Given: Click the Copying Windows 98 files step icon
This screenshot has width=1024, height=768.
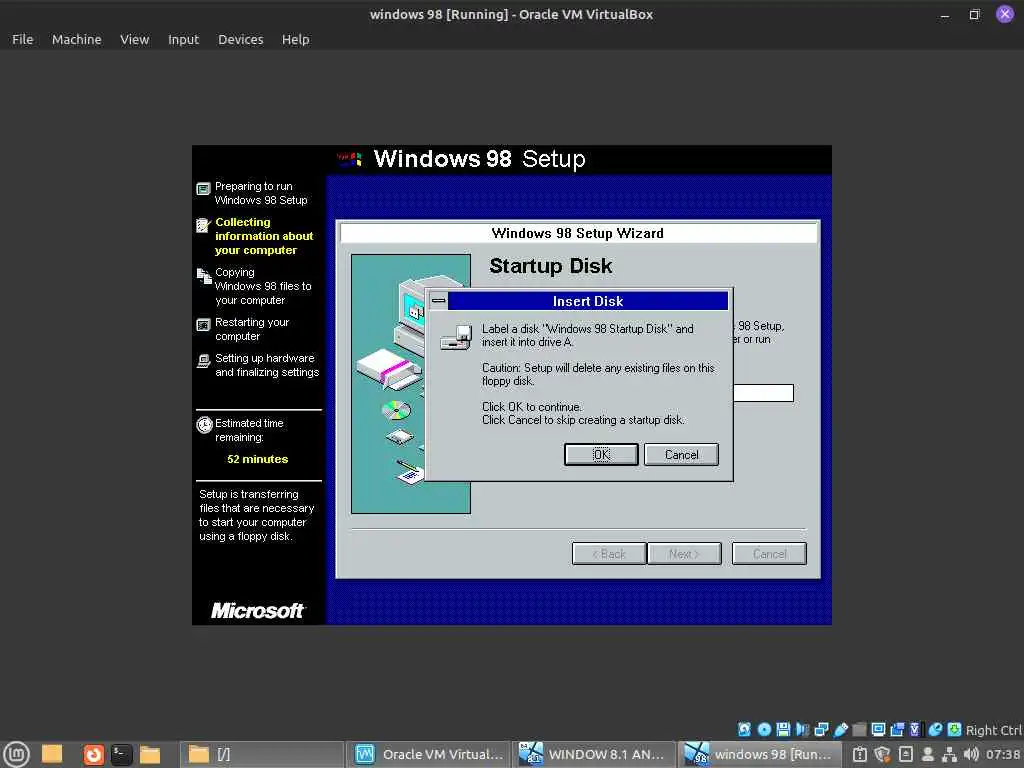Looking at the screenshot, I should (x=204, y=276).
